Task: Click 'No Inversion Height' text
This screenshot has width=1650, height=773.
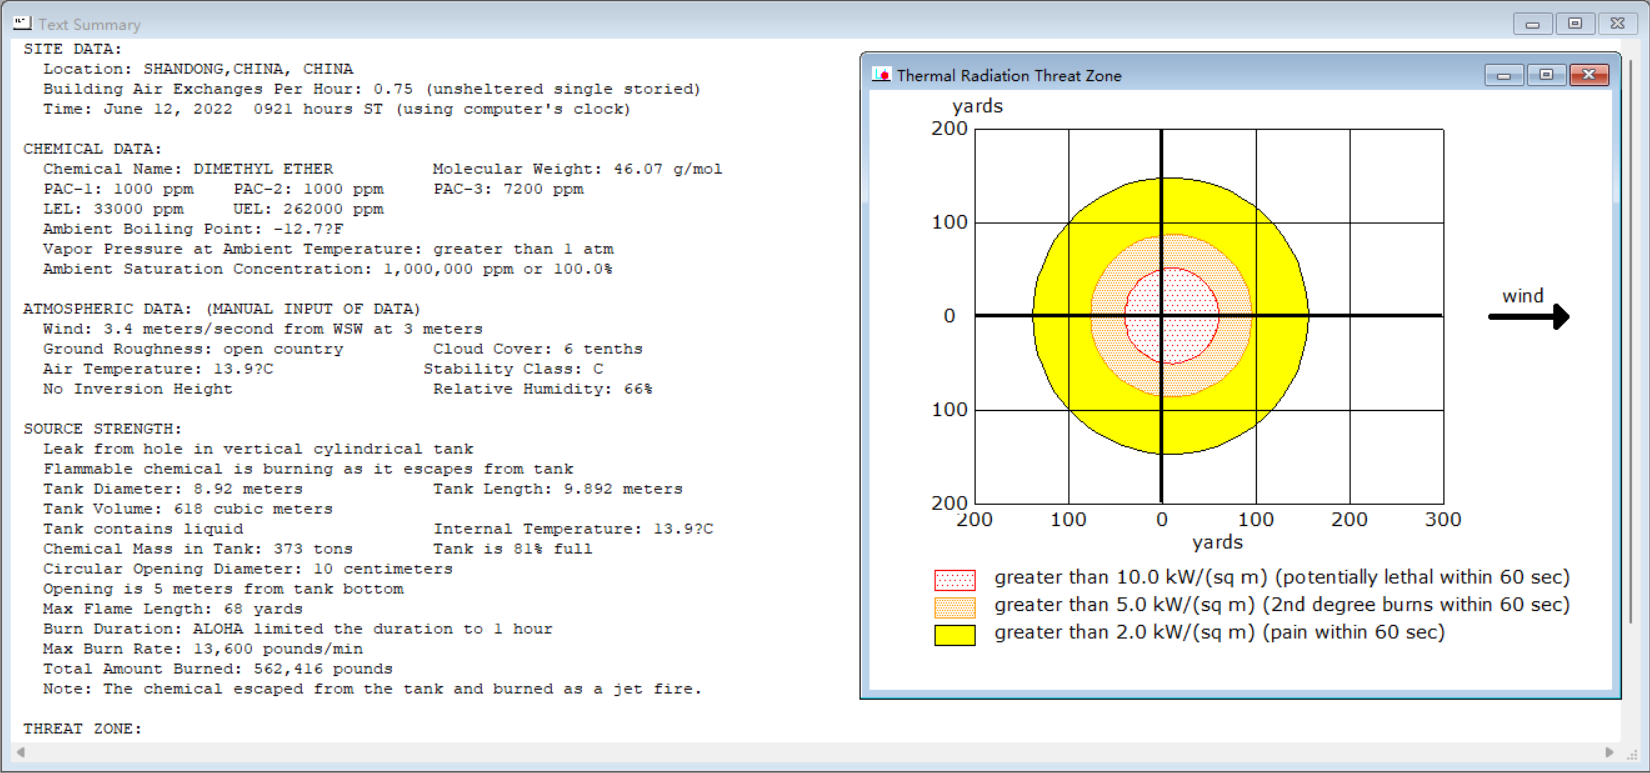Action: coord(138,389)
